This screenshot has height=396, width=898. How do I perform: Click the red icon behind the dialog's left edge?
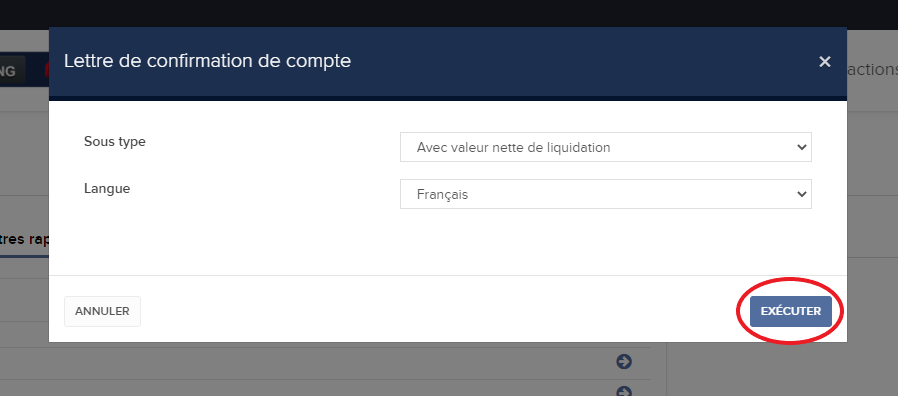tap(46, 70)
